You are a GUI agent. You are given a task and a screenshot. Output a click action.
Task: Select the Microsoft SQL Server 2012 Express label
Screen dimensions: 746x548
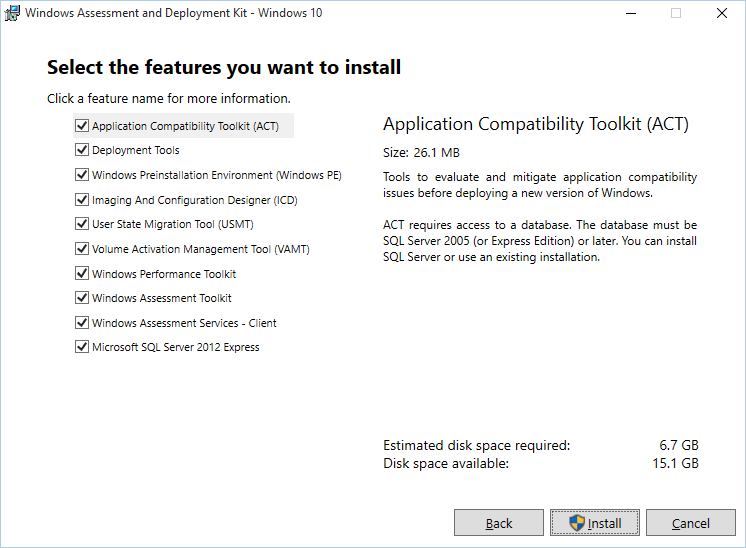tap(175, 348)
